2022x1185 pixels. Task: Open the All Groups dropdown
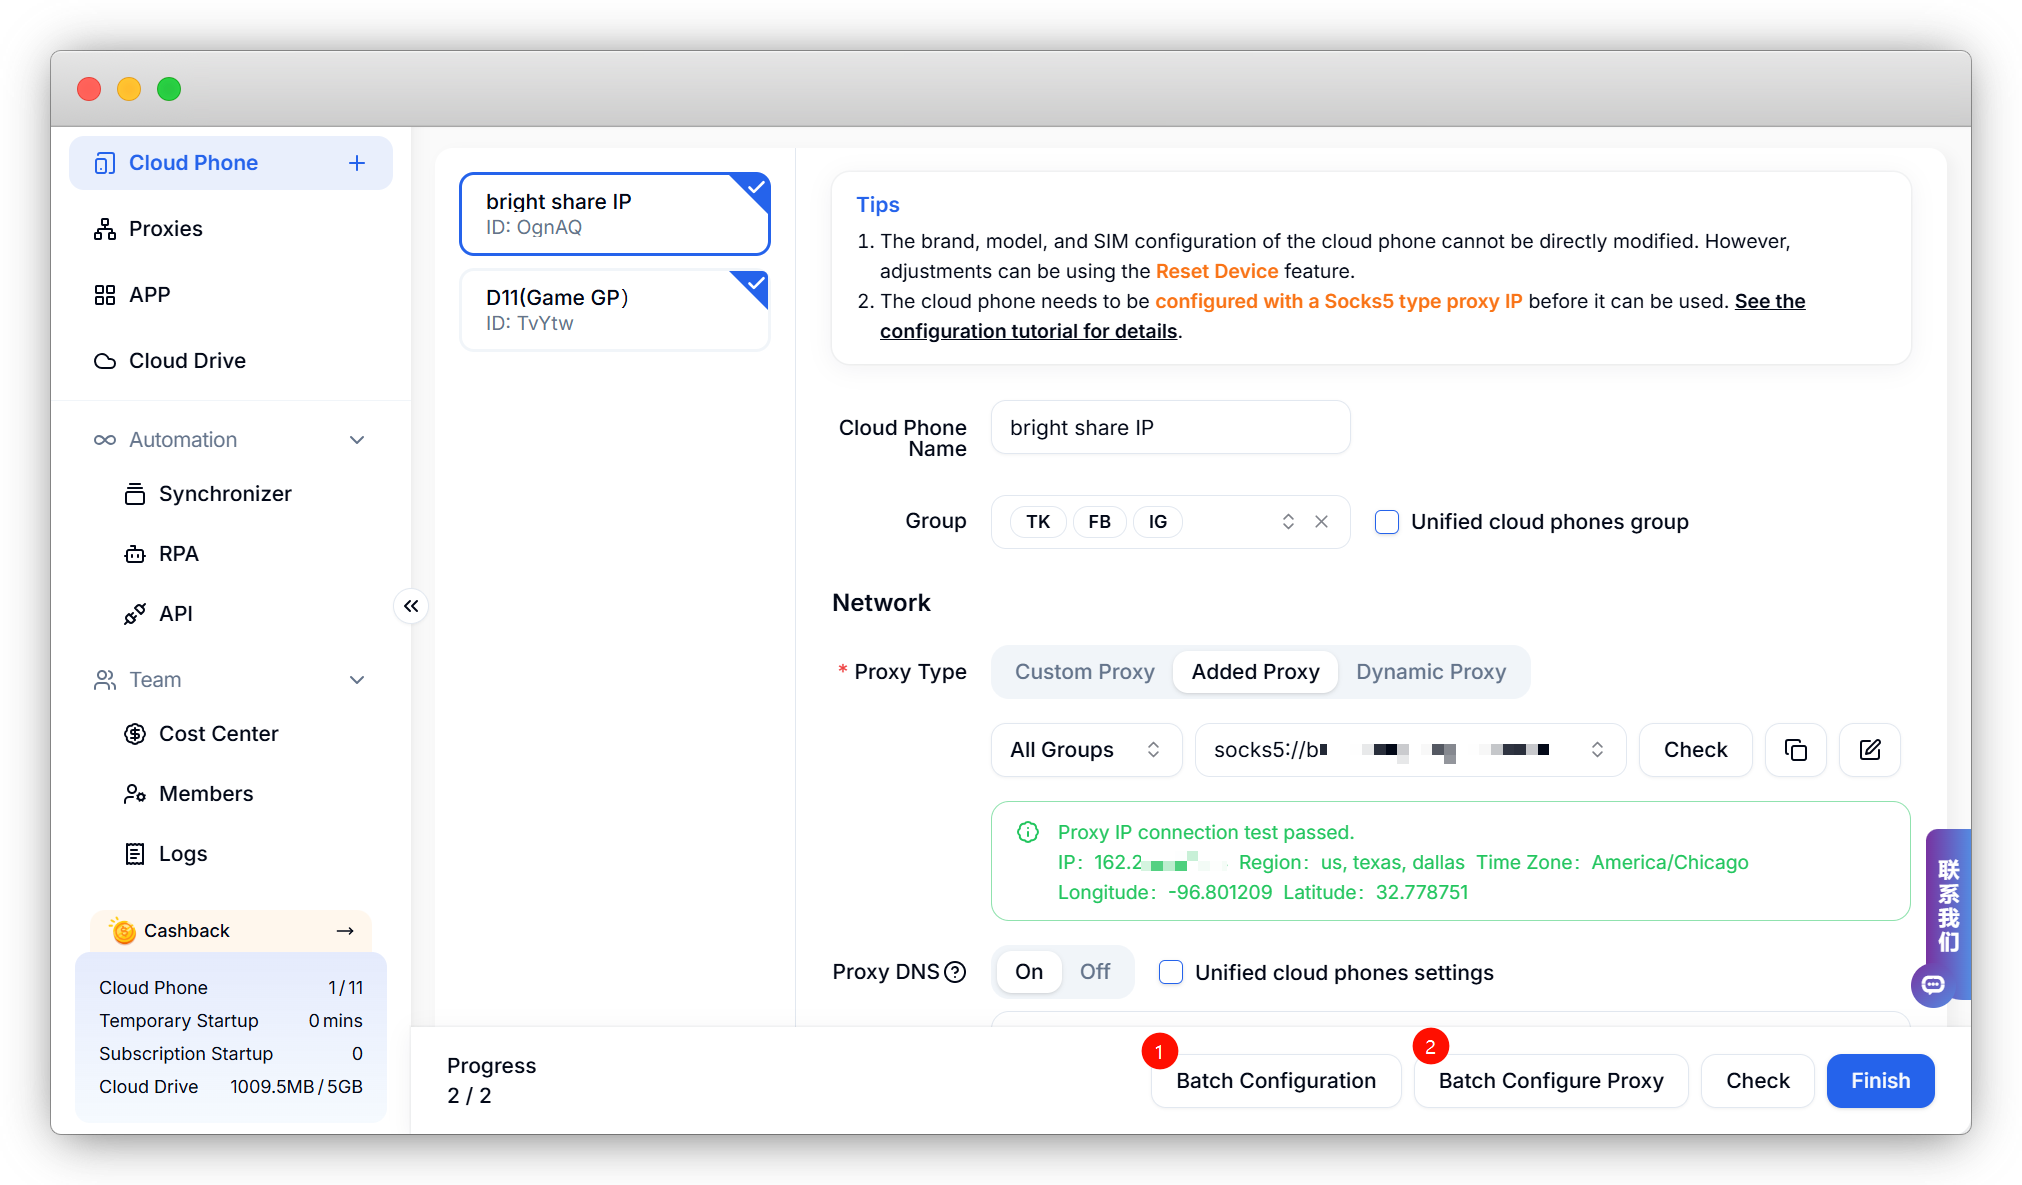click(1085, 750)
